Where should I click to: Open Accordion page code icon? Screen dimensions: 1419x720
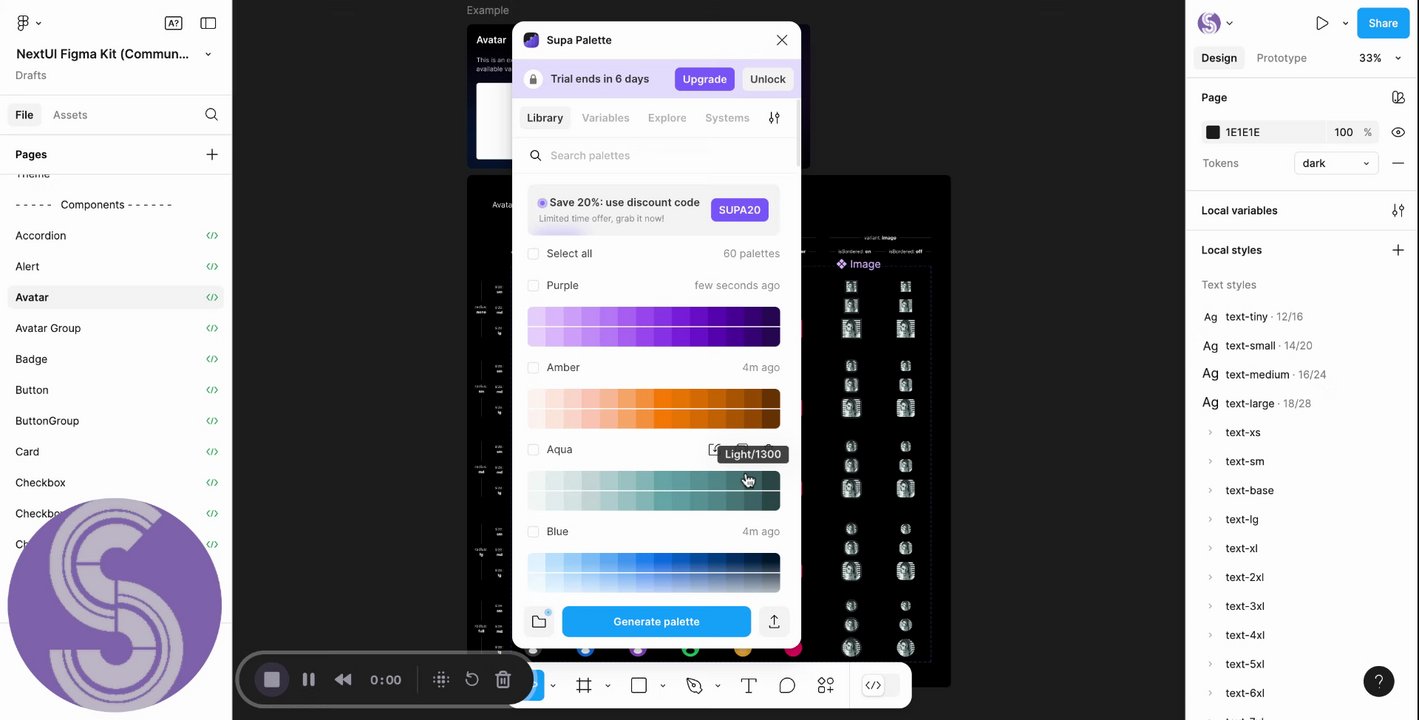[x=212, y=236]
